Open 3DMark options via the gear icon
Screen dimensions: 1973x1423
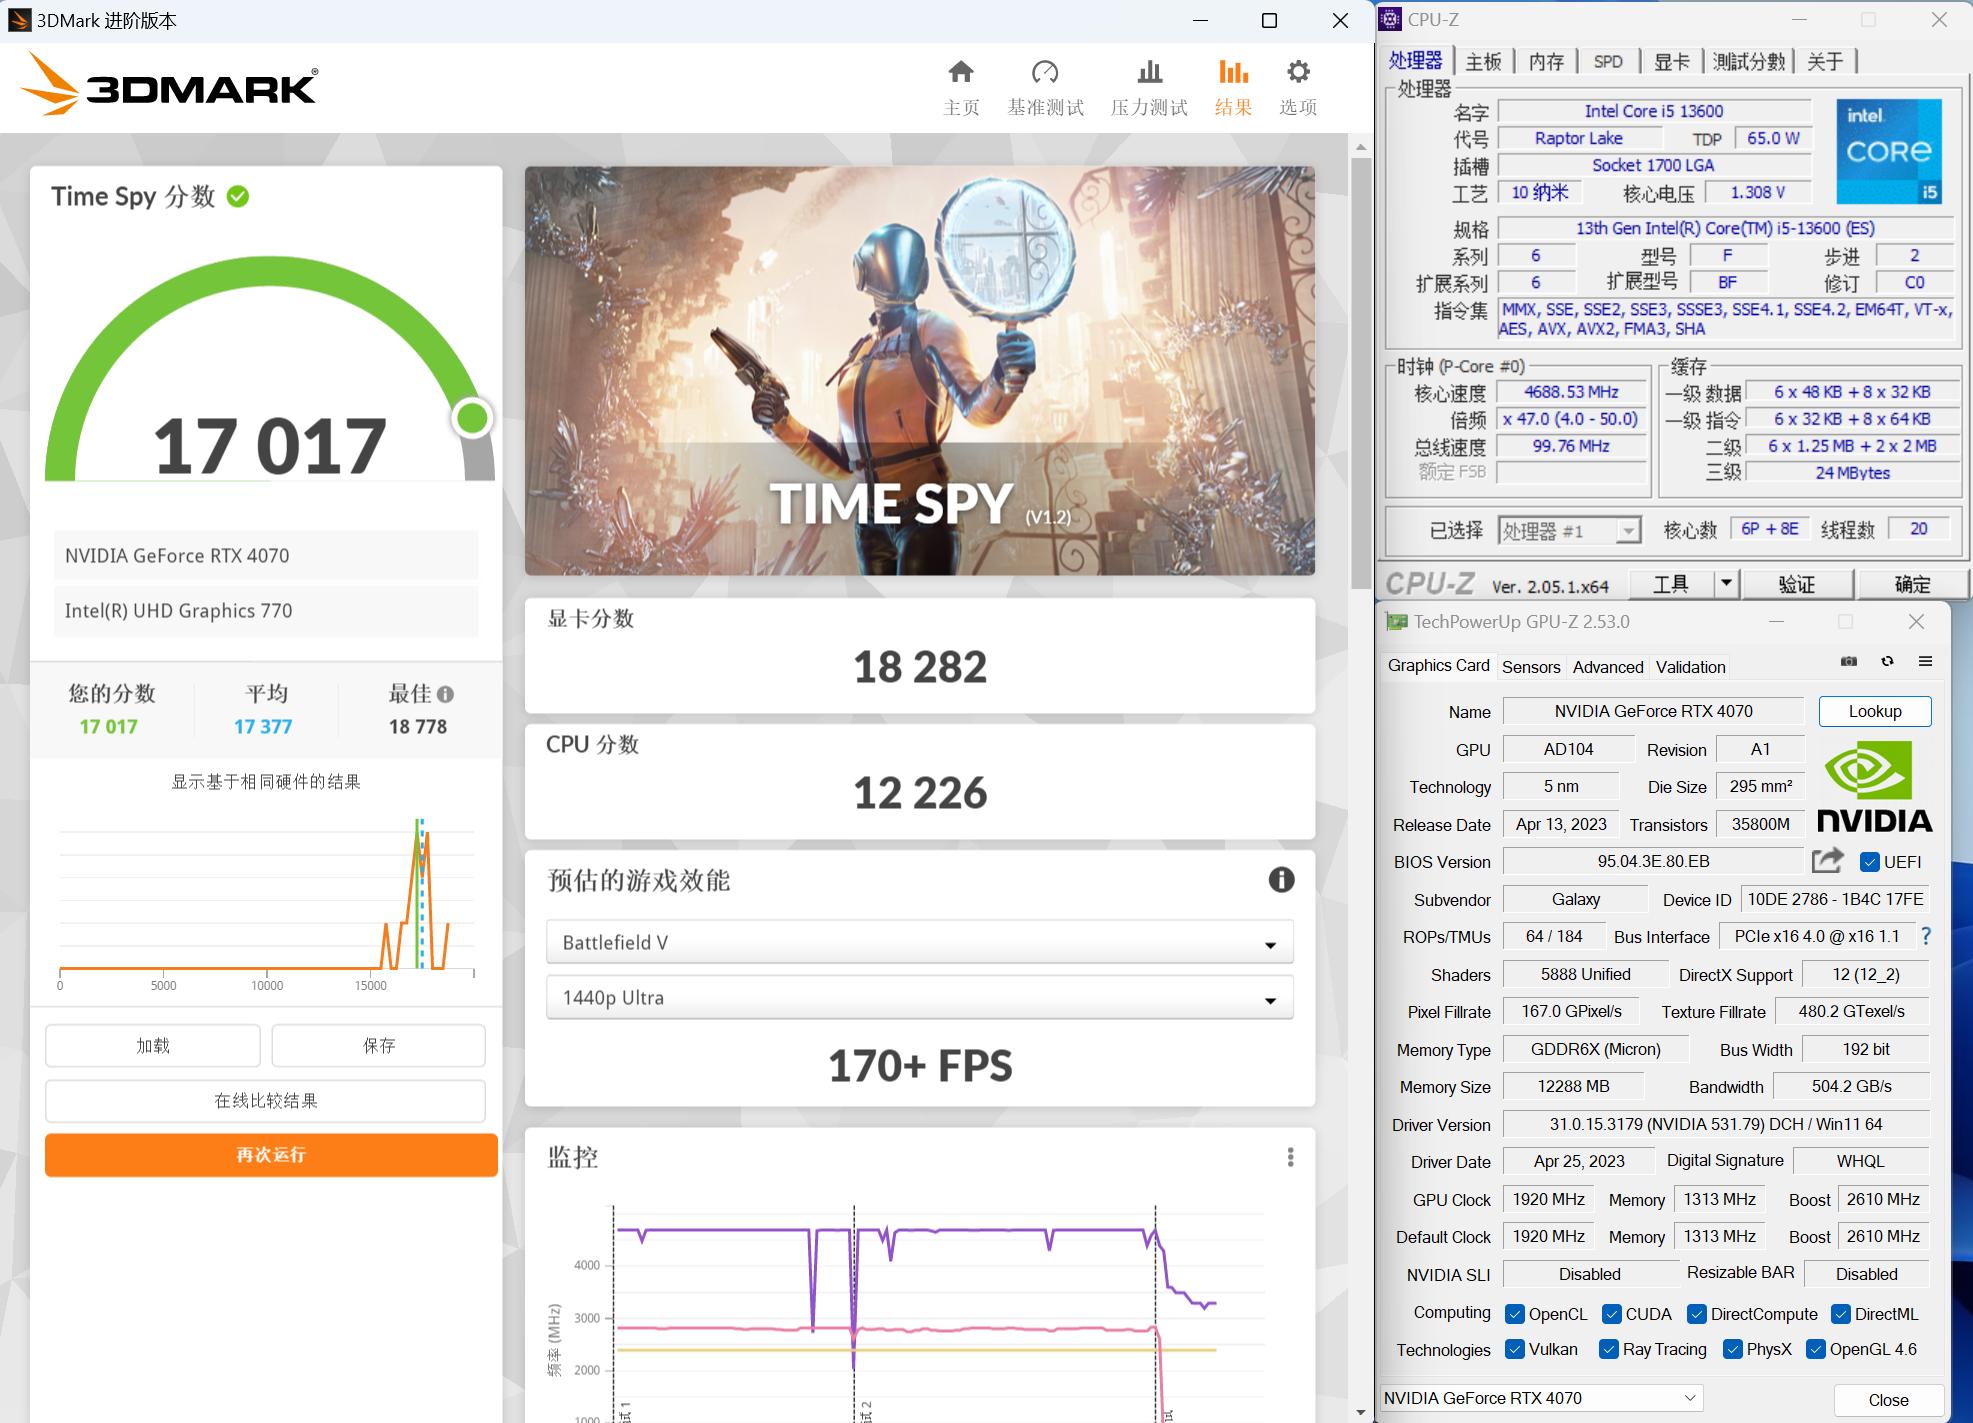click(x=1296, y=85)
